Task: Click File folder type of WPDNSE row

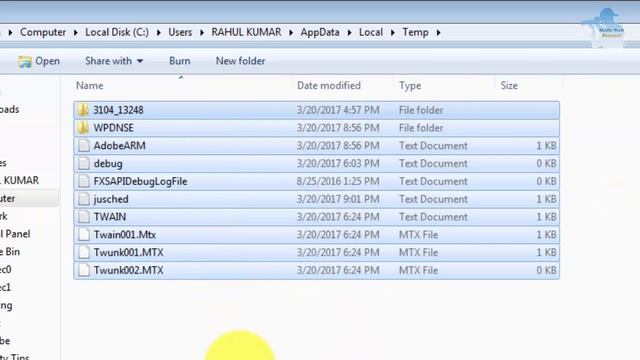Action: point(421,128)
